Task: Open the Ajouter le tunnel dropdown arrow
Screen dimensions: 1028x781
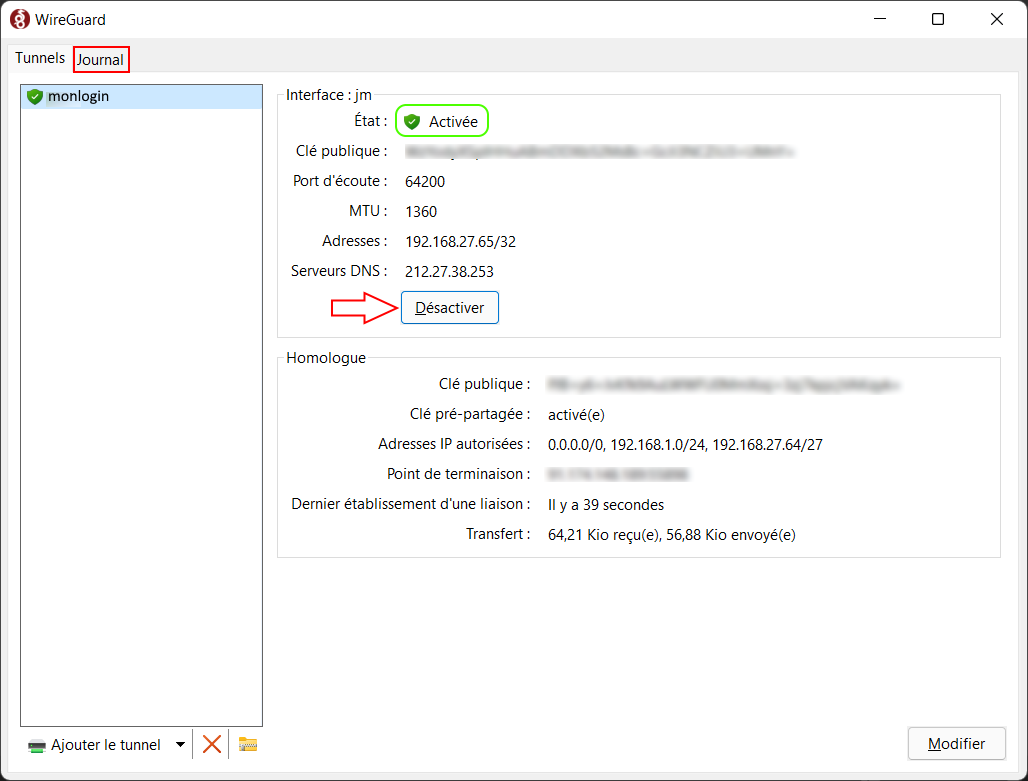Action: click(x=180, y=744)
